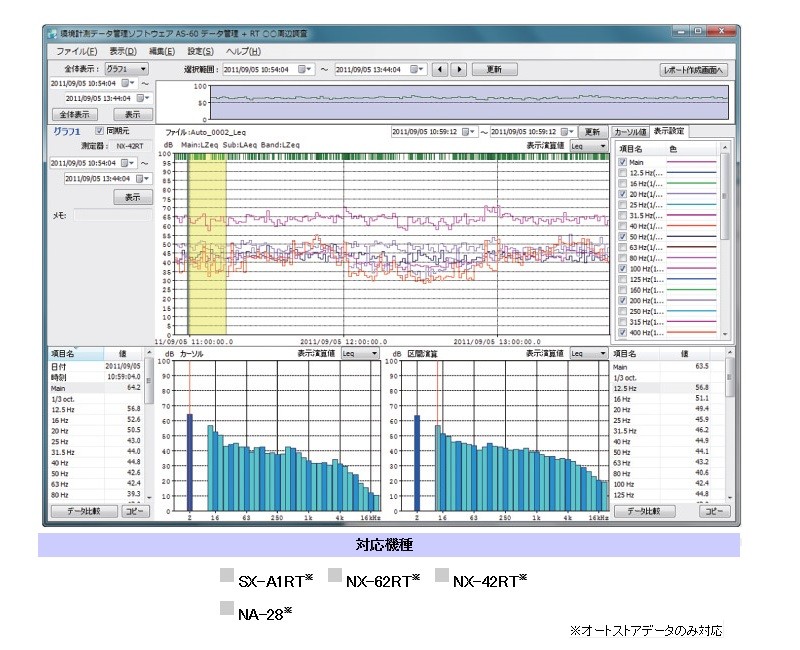
Task: Open the 全体表示 グラフ1 dropdown
Action: pyautogui.click(x=127, y=69)
